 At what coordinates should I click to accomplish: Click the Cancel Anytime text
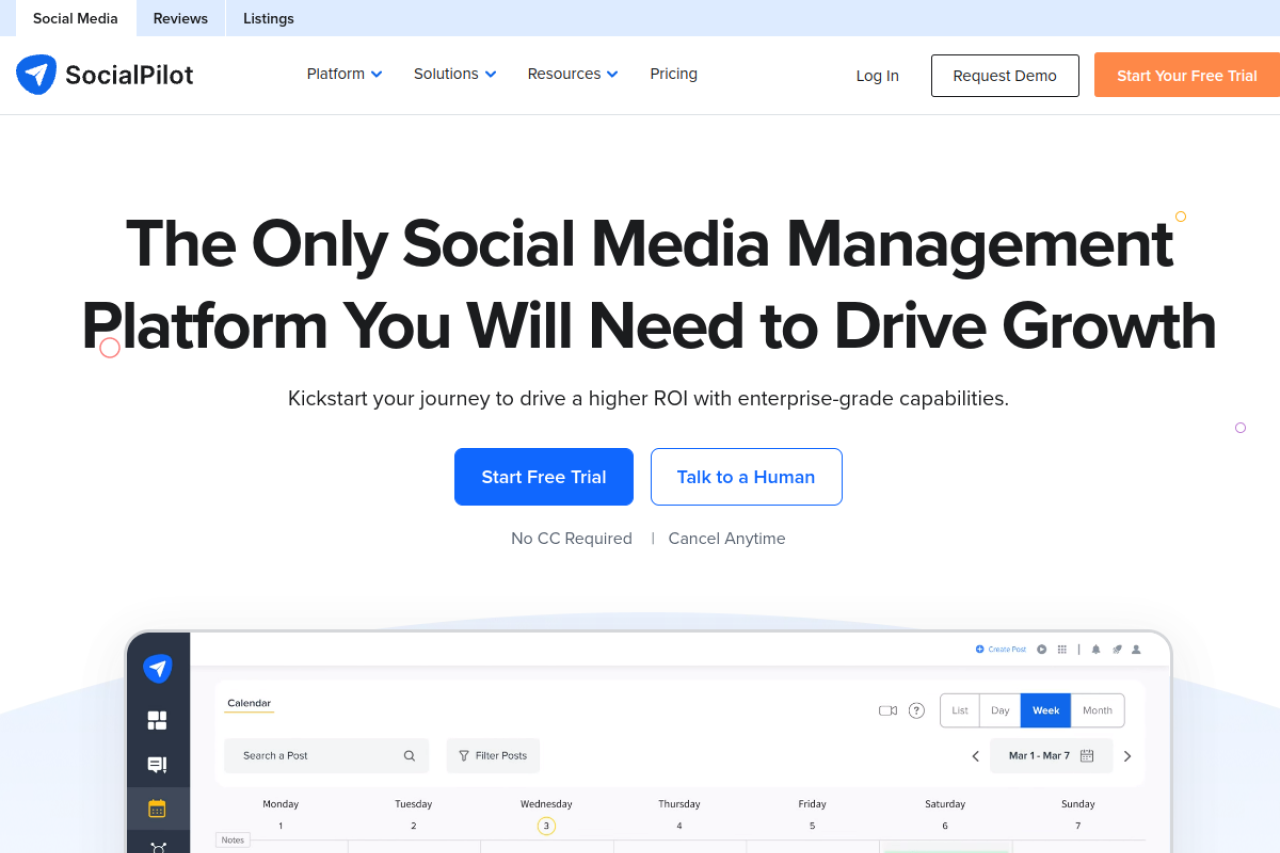(x=727, y=539)
